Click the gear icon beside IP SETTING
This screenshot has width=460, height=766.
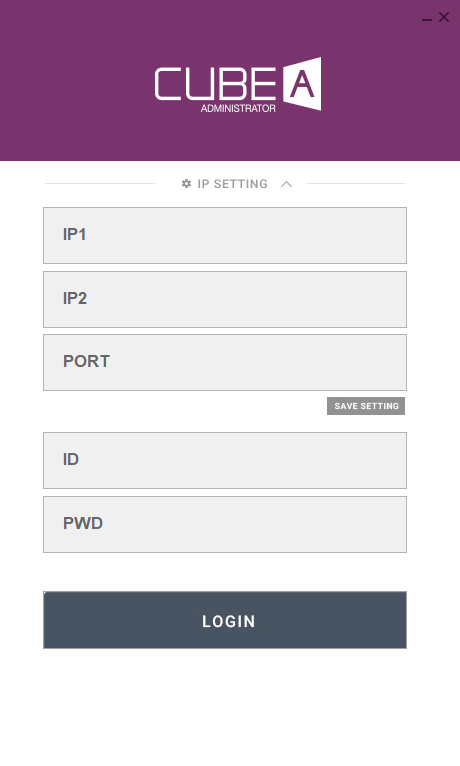point(186,184)
